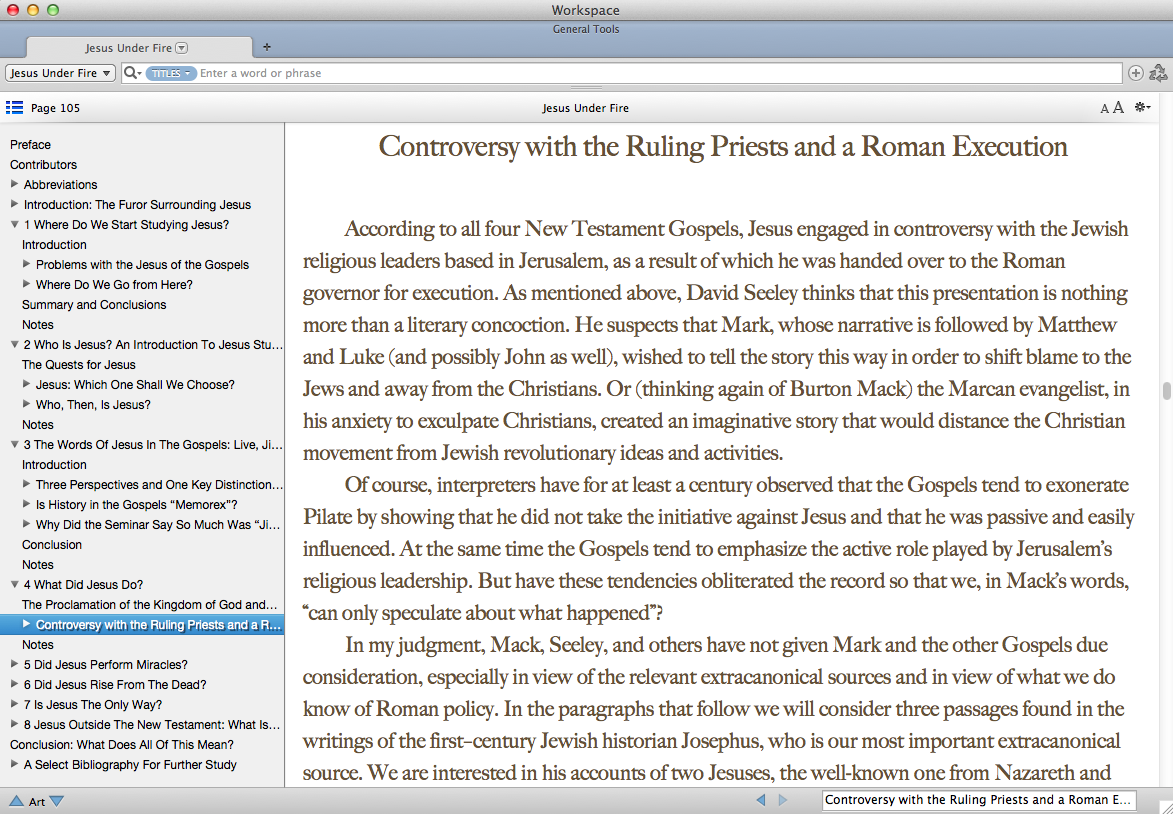Open Contributors in the contents list

pos(43,165)
